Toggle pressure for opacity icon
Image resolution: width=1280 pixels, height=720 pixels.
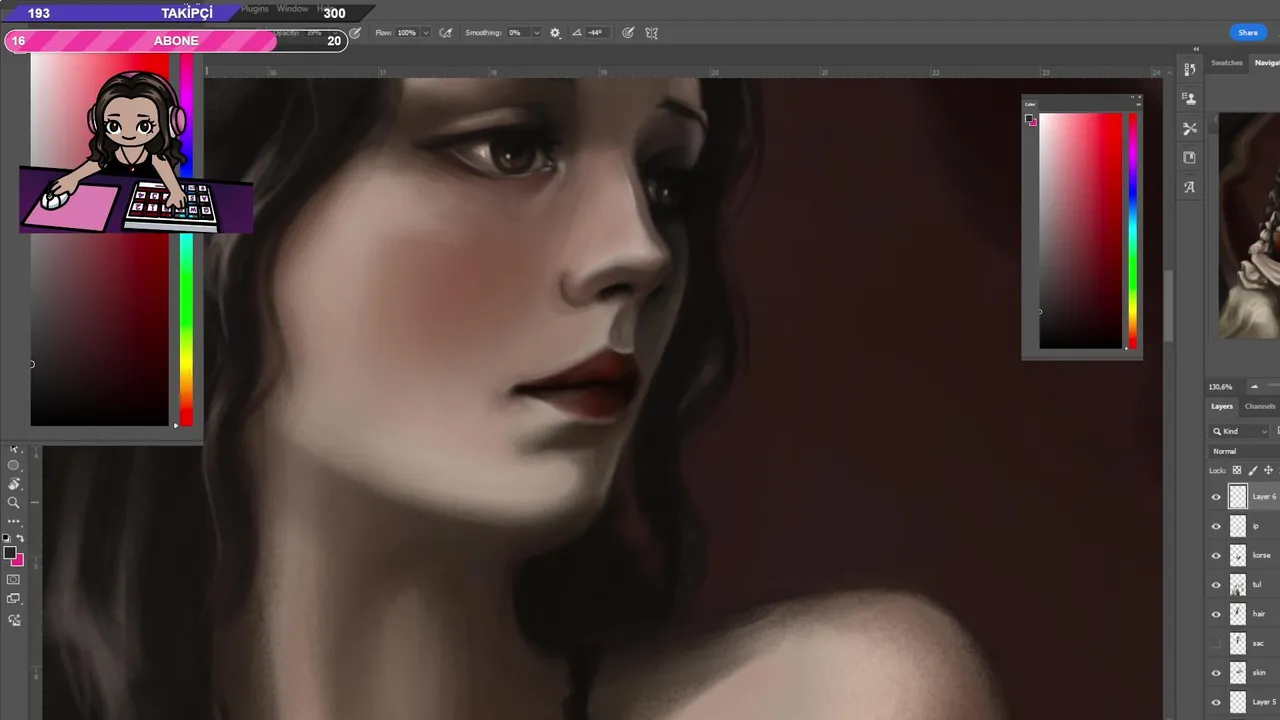(x=355, y=33)
